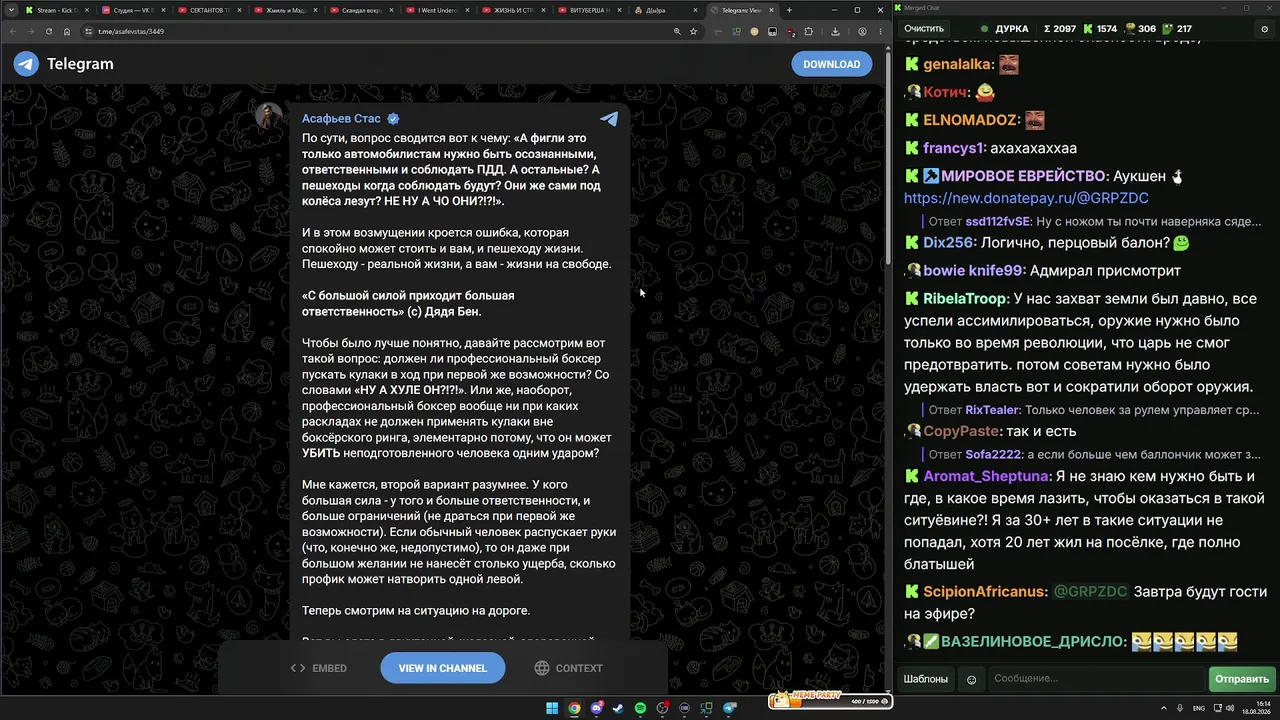Click the zoom magnifier icon in address bar
1280x720 pixels.
point(677,31)
